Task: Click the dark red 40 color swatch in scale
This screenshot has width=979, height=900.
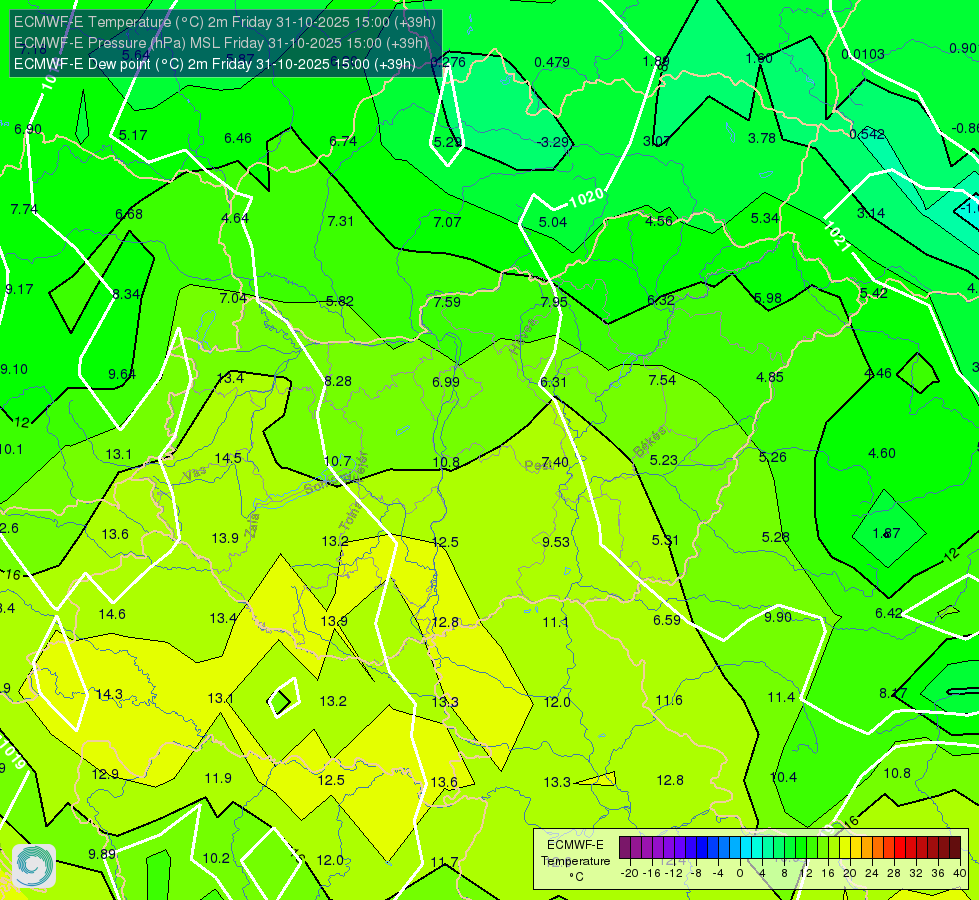Action: 955,847
